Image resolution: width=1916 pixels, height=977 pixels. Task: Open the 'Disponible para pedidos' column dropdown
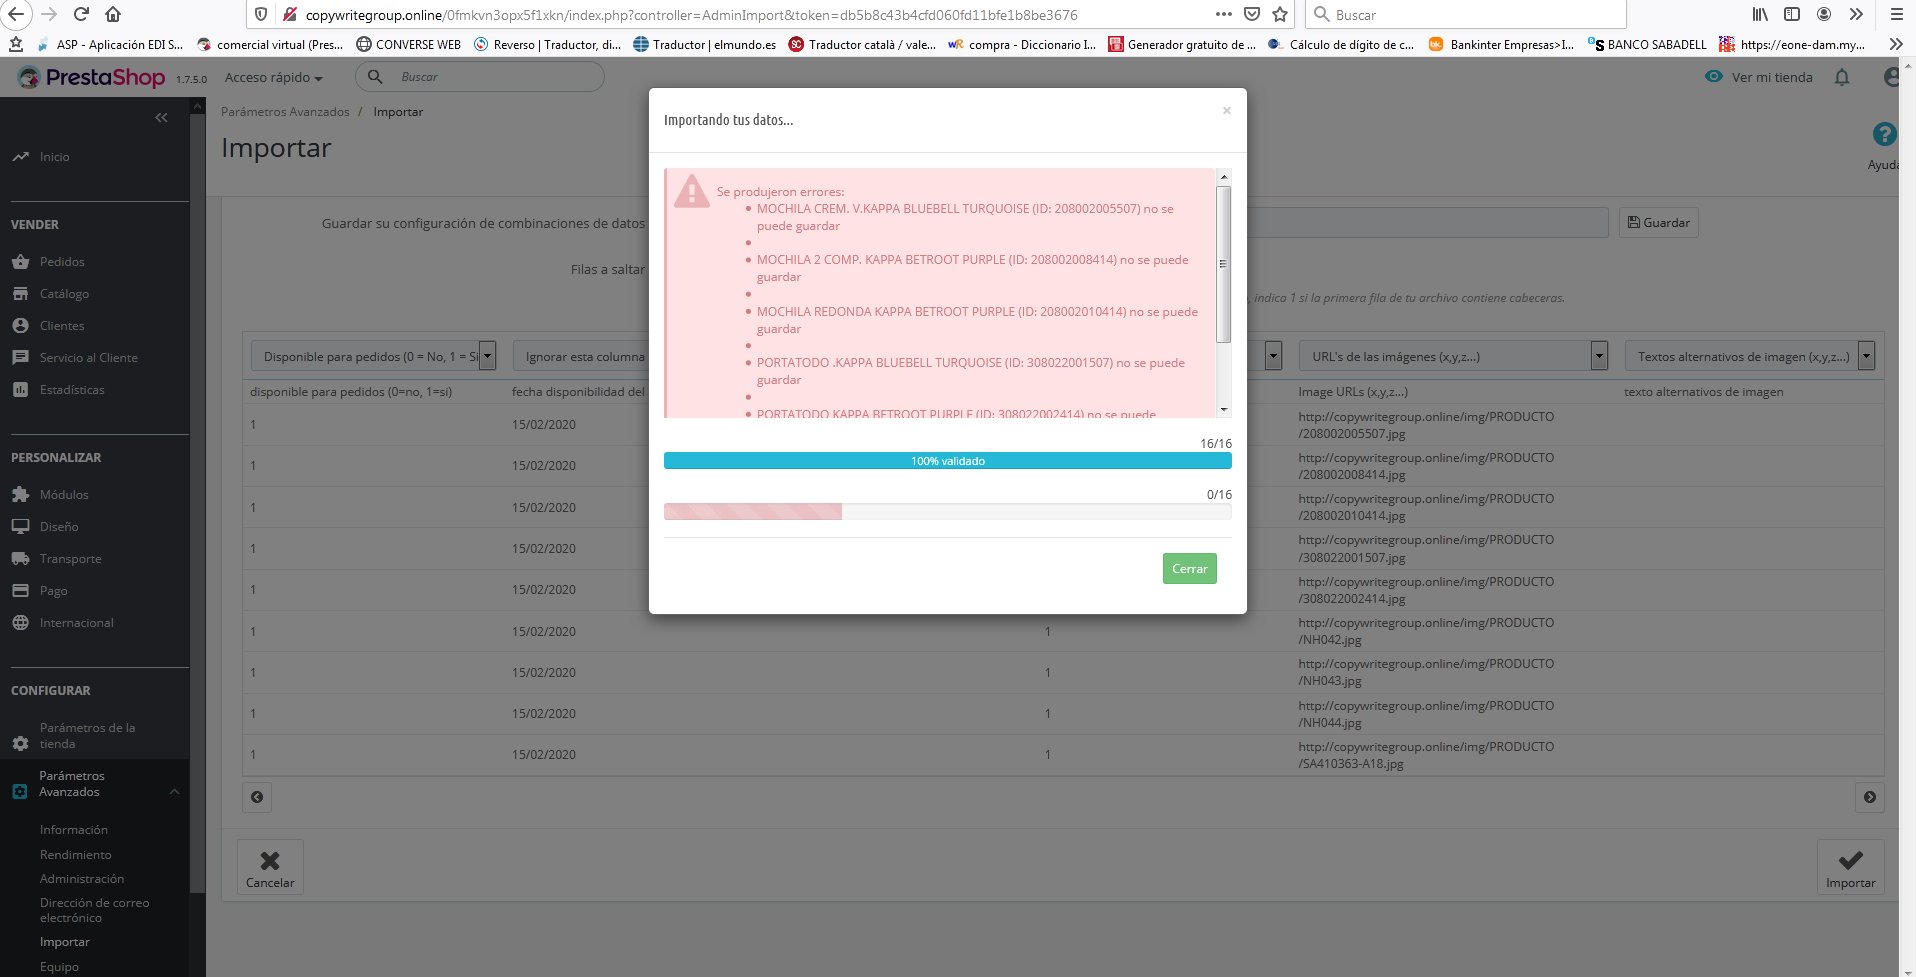[x=373, y=356]
